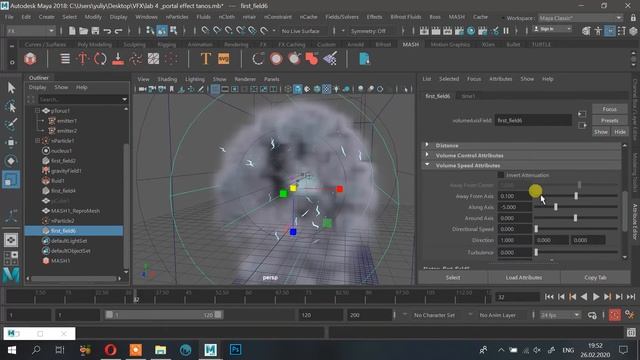Viewport: 640px width, 360px height.
Task: Open Attribute Editor Attributes menu
Action: [500, 79]
